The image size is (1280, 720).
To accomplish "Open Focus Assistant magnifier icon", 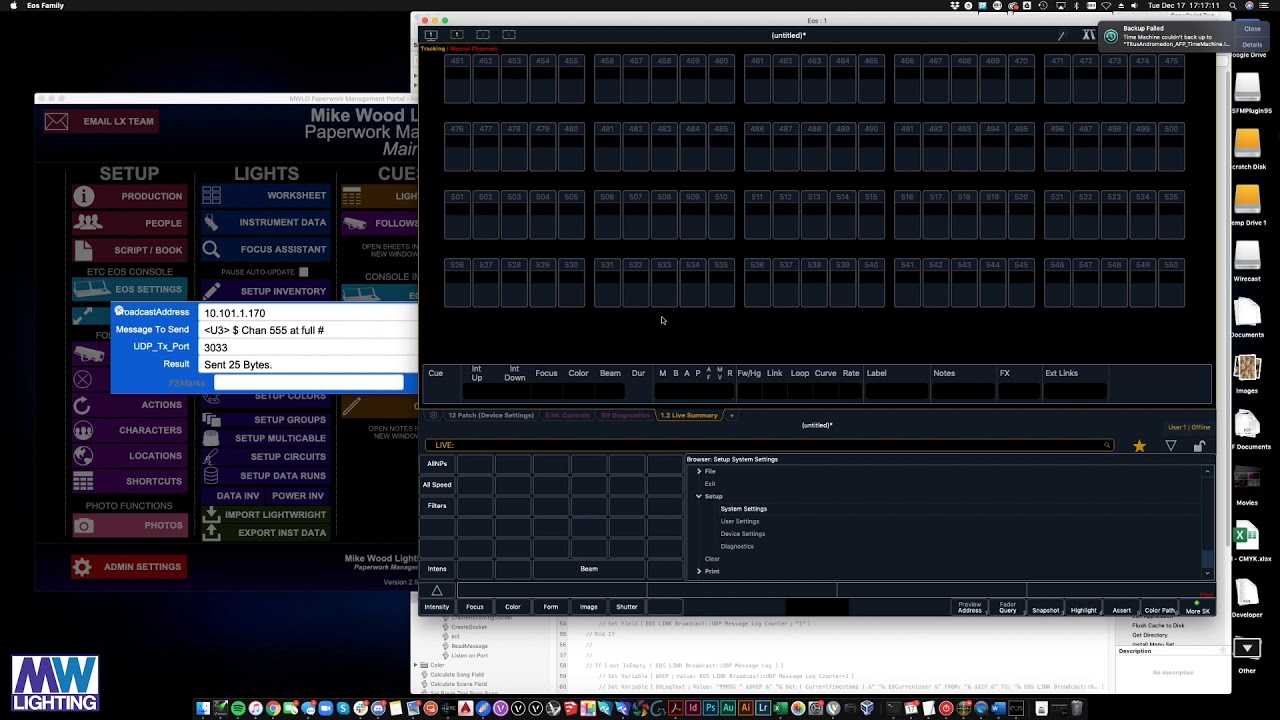I will point(211,249).
